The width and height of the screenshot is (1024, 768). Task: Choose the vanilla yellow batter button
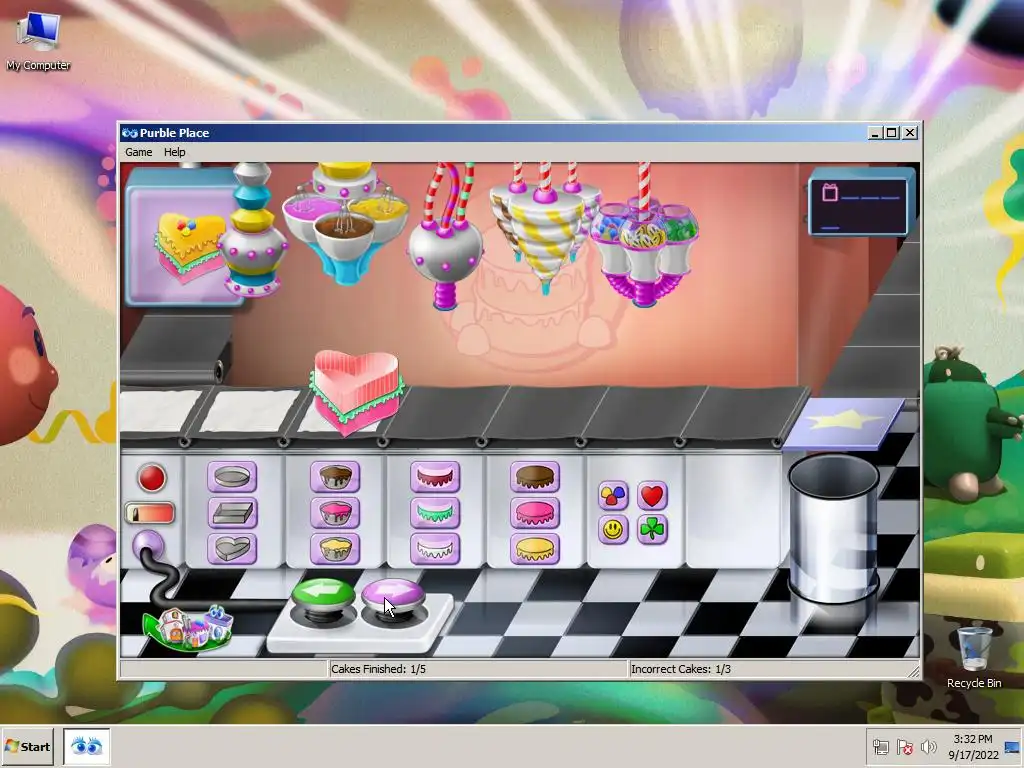tap(335, 549)
